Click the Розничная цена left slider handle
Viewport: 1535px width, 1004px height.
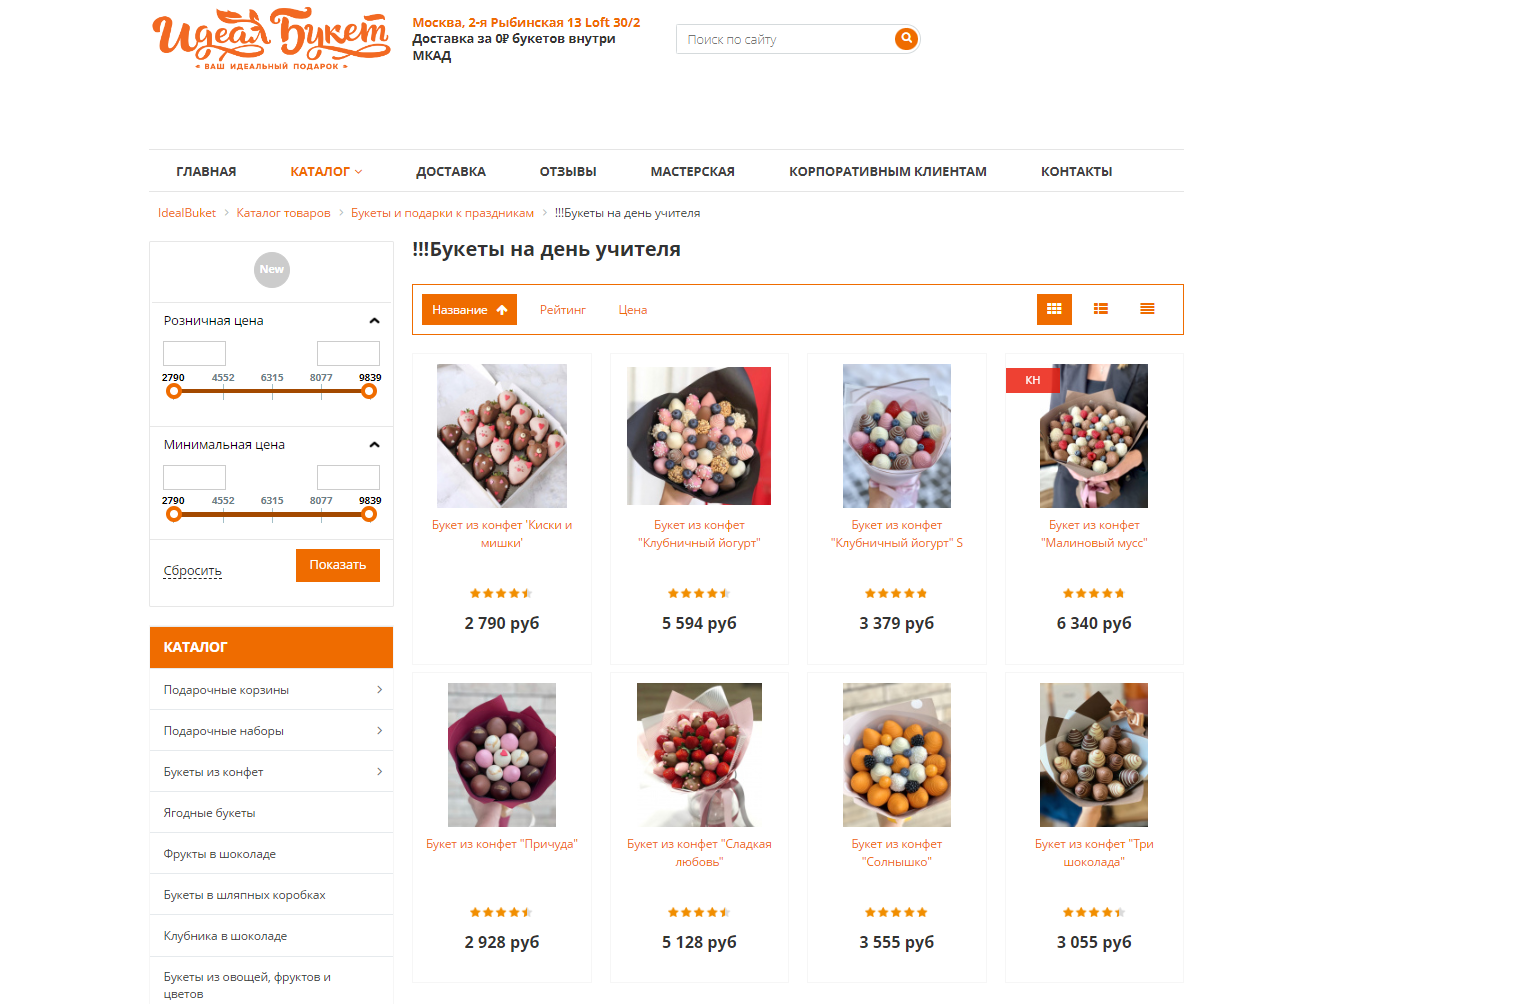(x=174, y=391)
